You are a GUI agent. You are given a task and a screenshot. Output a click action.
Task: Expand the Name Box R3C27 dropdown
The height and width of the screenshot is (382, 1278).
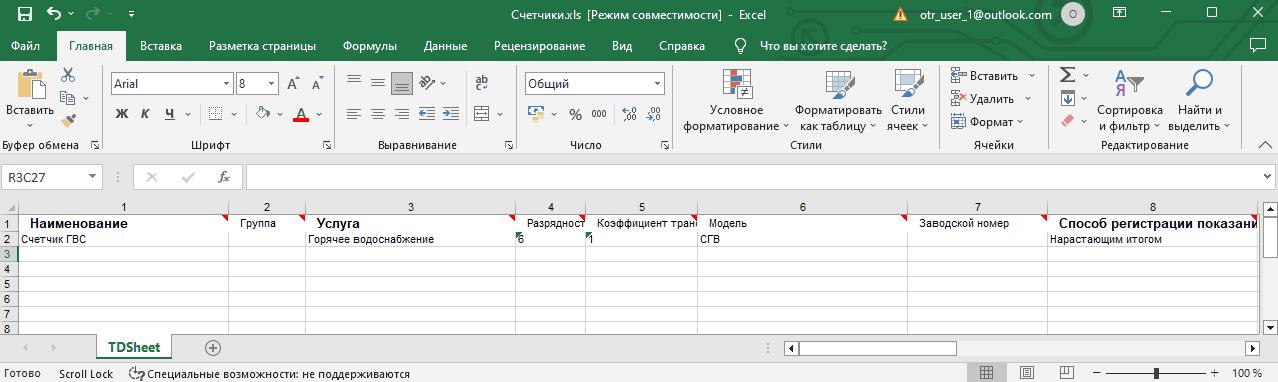click(x=93, y=177)
